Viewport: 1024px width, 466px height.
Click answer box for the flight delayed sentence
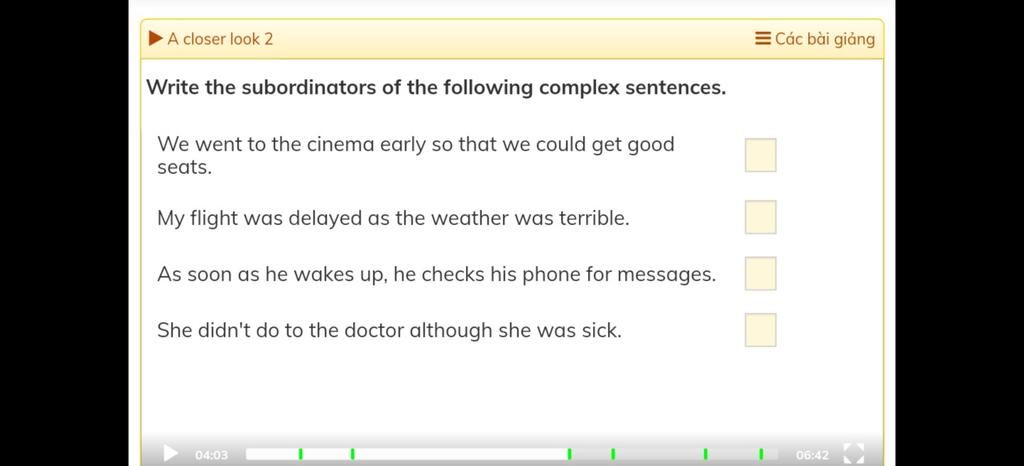tap(761, 217)
